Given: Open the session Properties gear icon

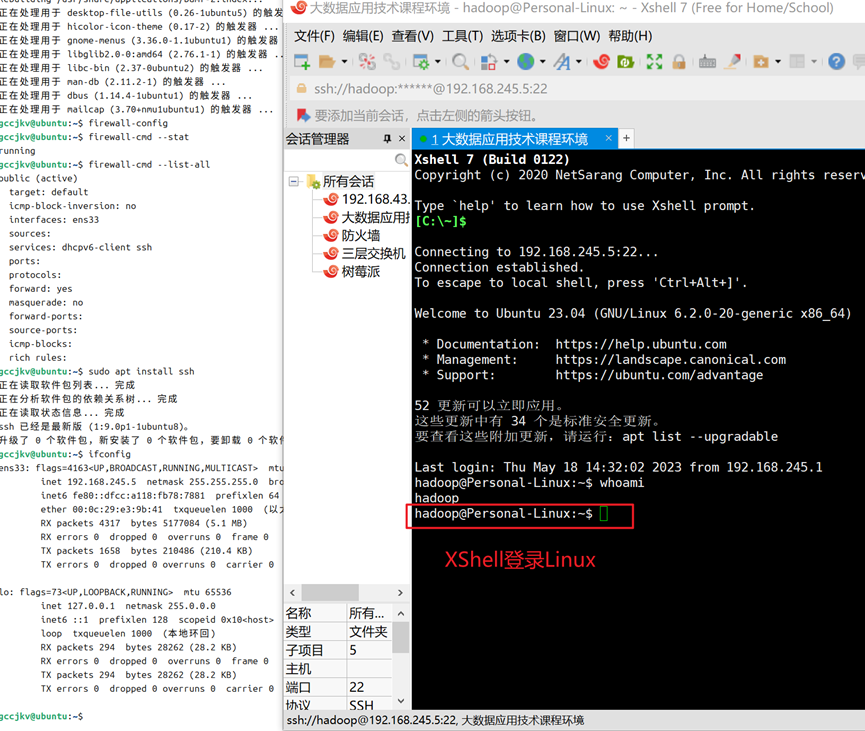Looking at the screenshot, I should tap(421, 62).
